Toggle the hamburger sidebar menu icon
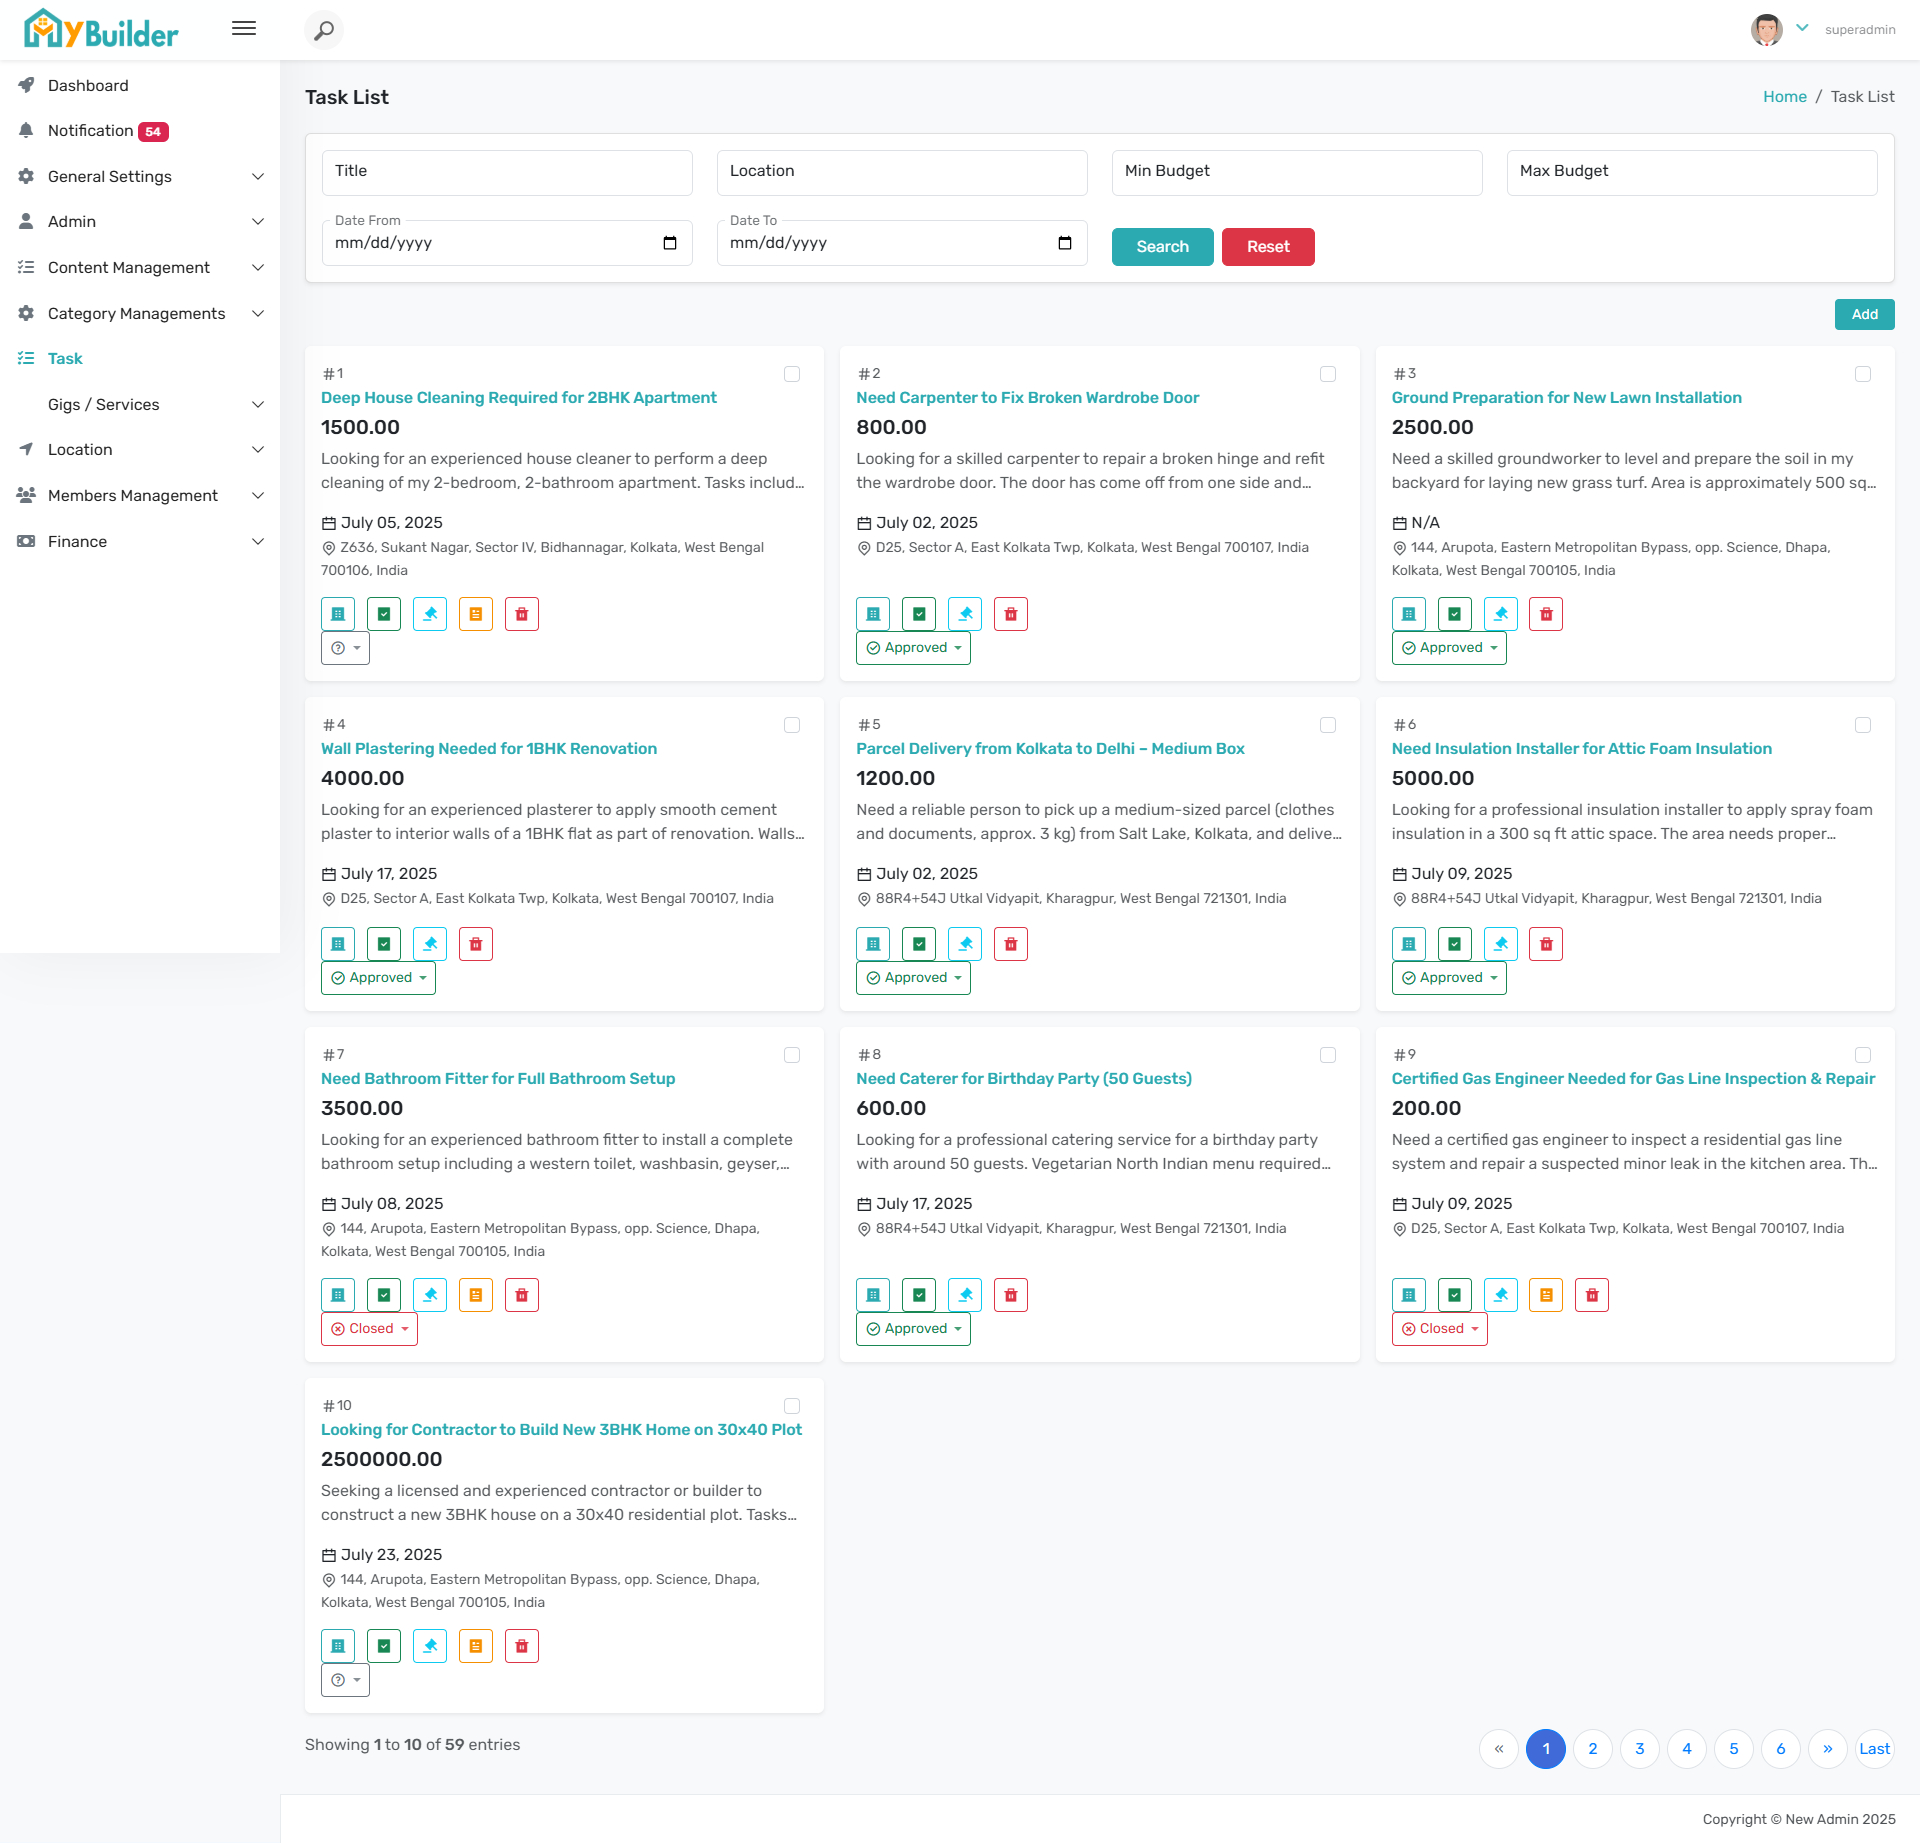This screenshot has width=1920, height=1843. pyautogui.click(x=244, y=28)
